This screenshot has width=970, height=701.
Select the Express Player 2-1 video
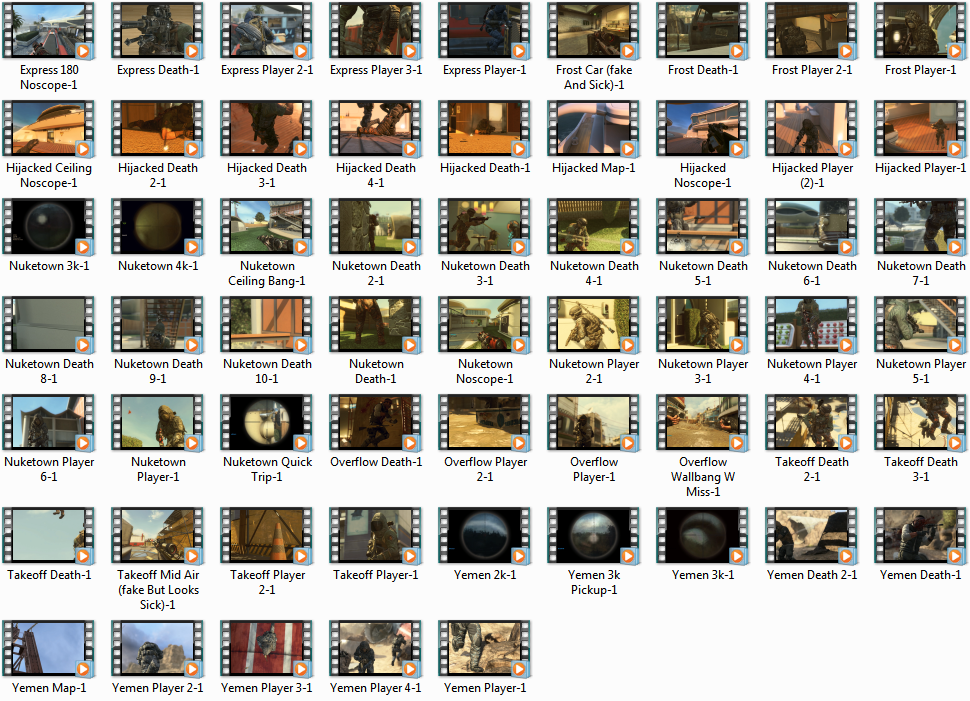pyautogui.click(x=267, y=30)
